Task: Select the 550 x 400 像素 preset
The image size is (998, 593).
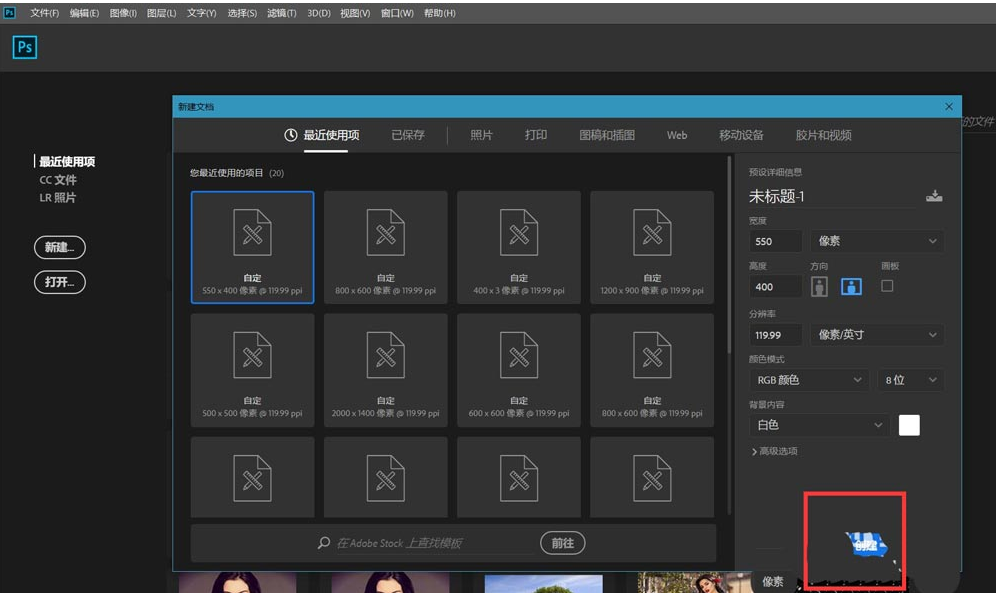Action: pos(252,247)
